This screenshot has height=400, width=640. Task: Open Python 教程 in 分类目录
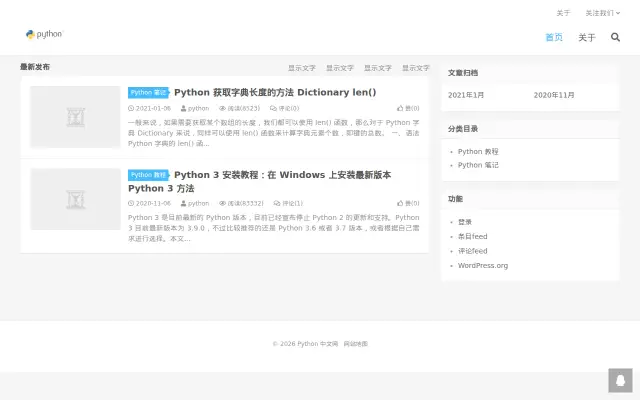(x=478, y=151)
